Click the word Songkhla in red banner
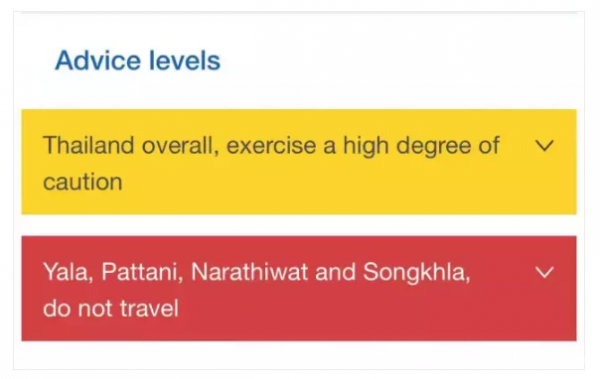Image resolution: width=600 pixels, height=379 pixels. (416, 273)
